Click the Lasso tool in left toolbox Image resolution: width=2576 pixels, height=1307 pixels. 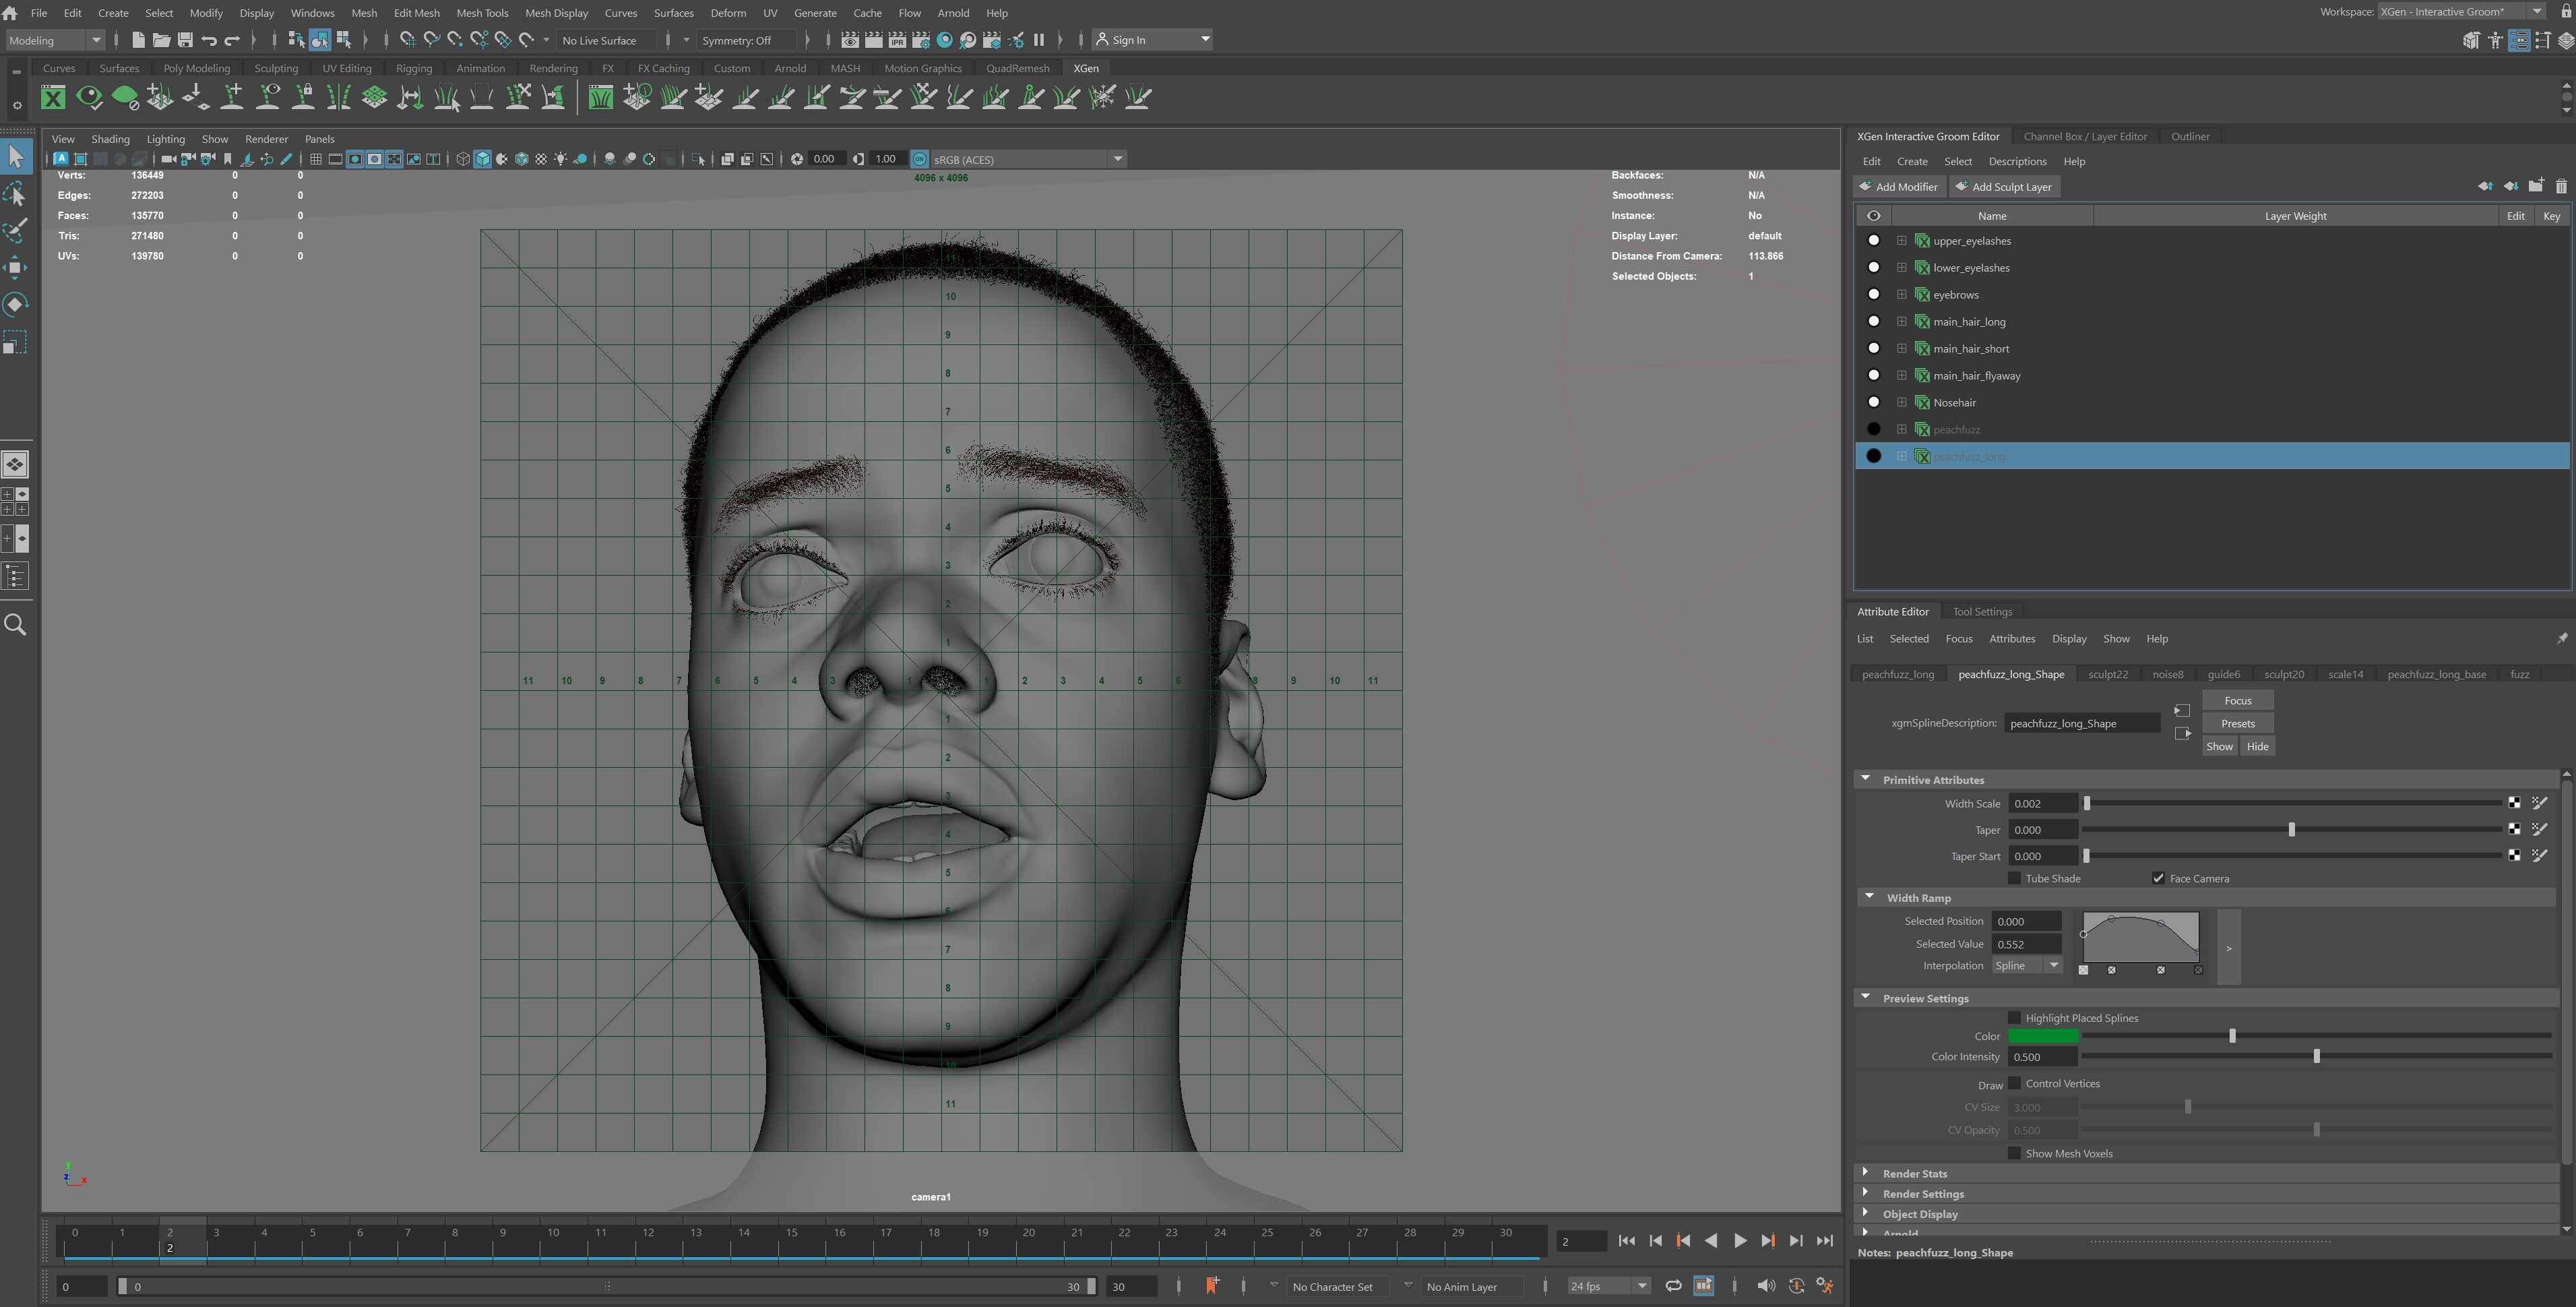pyautogui.click(x=16, y=194)
